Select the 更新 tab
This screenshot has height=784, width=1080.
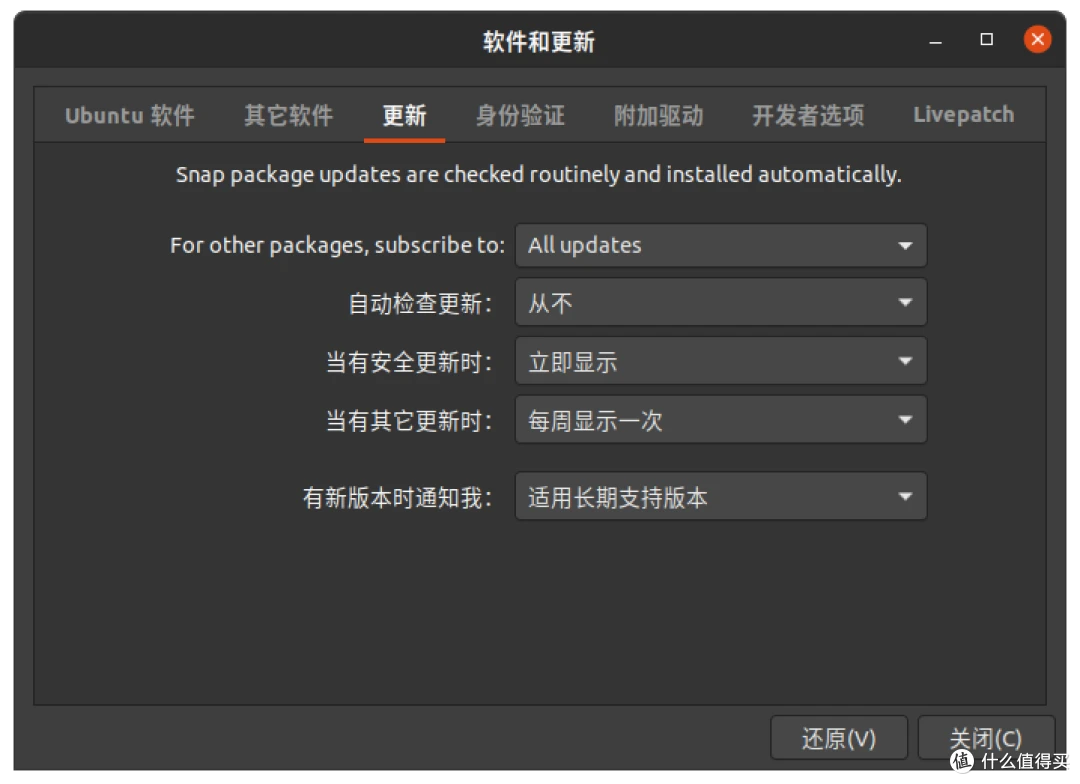click(x=404, y=114)
